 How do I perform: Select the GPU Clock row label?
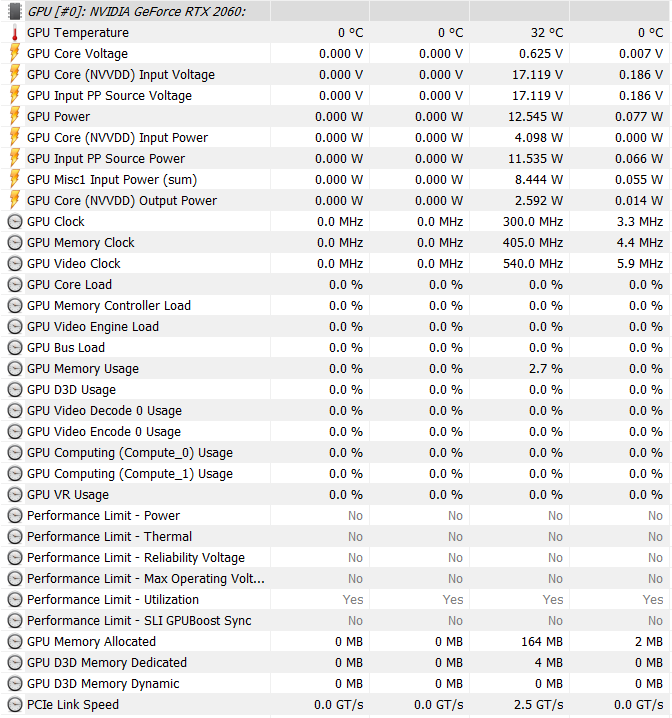(x=56, y=222)
